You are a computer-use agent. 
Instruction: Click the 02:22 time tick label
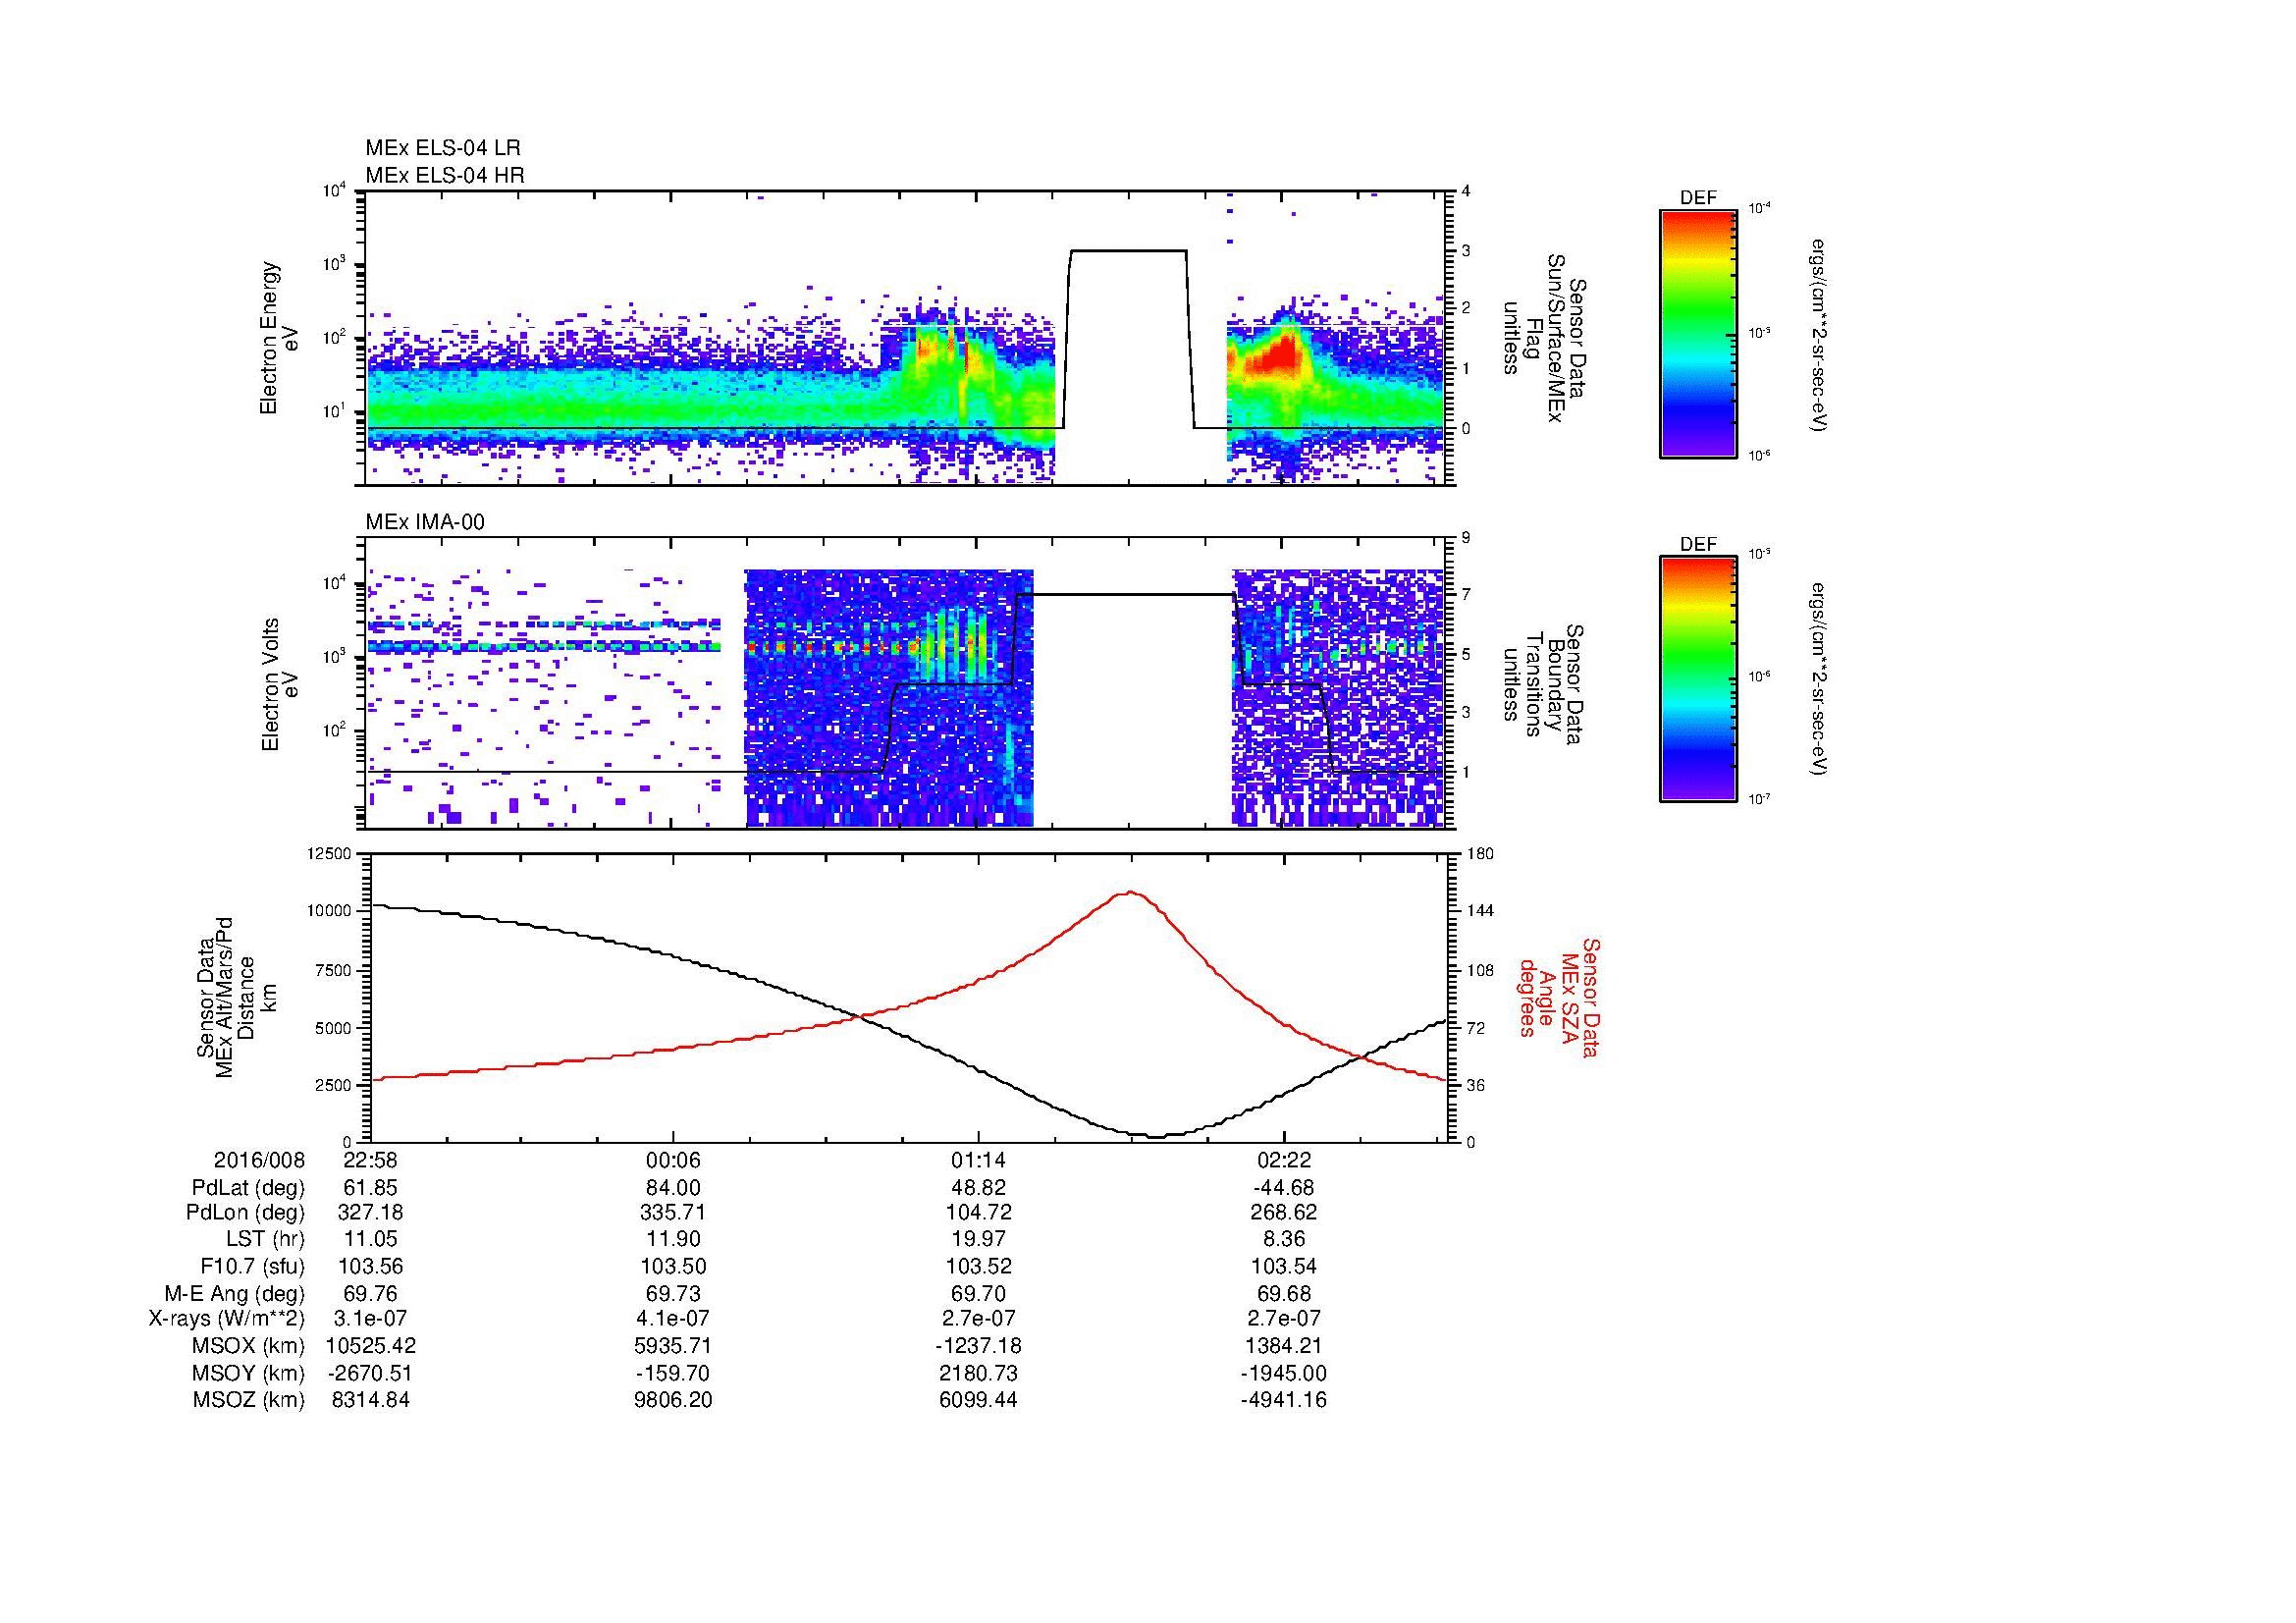(x=1284, y=1160)
